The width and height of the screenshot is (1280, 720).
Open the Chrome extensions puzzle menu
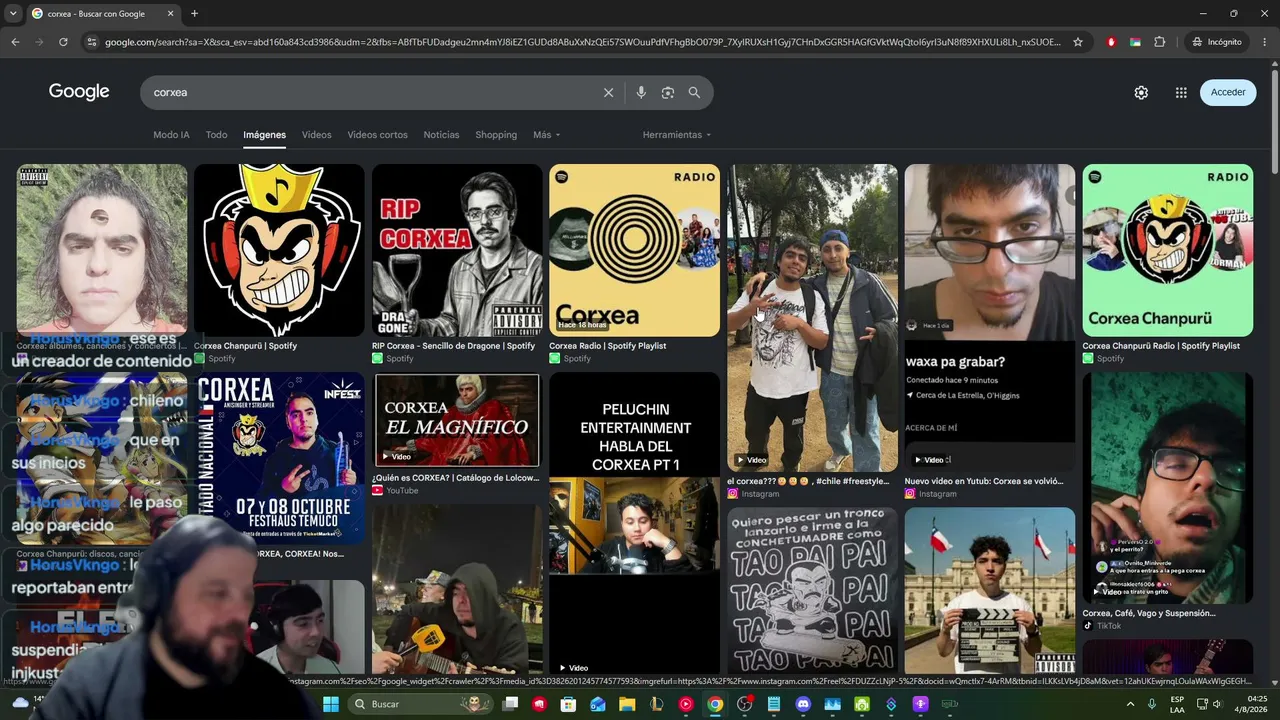(x=1160, y=42)
